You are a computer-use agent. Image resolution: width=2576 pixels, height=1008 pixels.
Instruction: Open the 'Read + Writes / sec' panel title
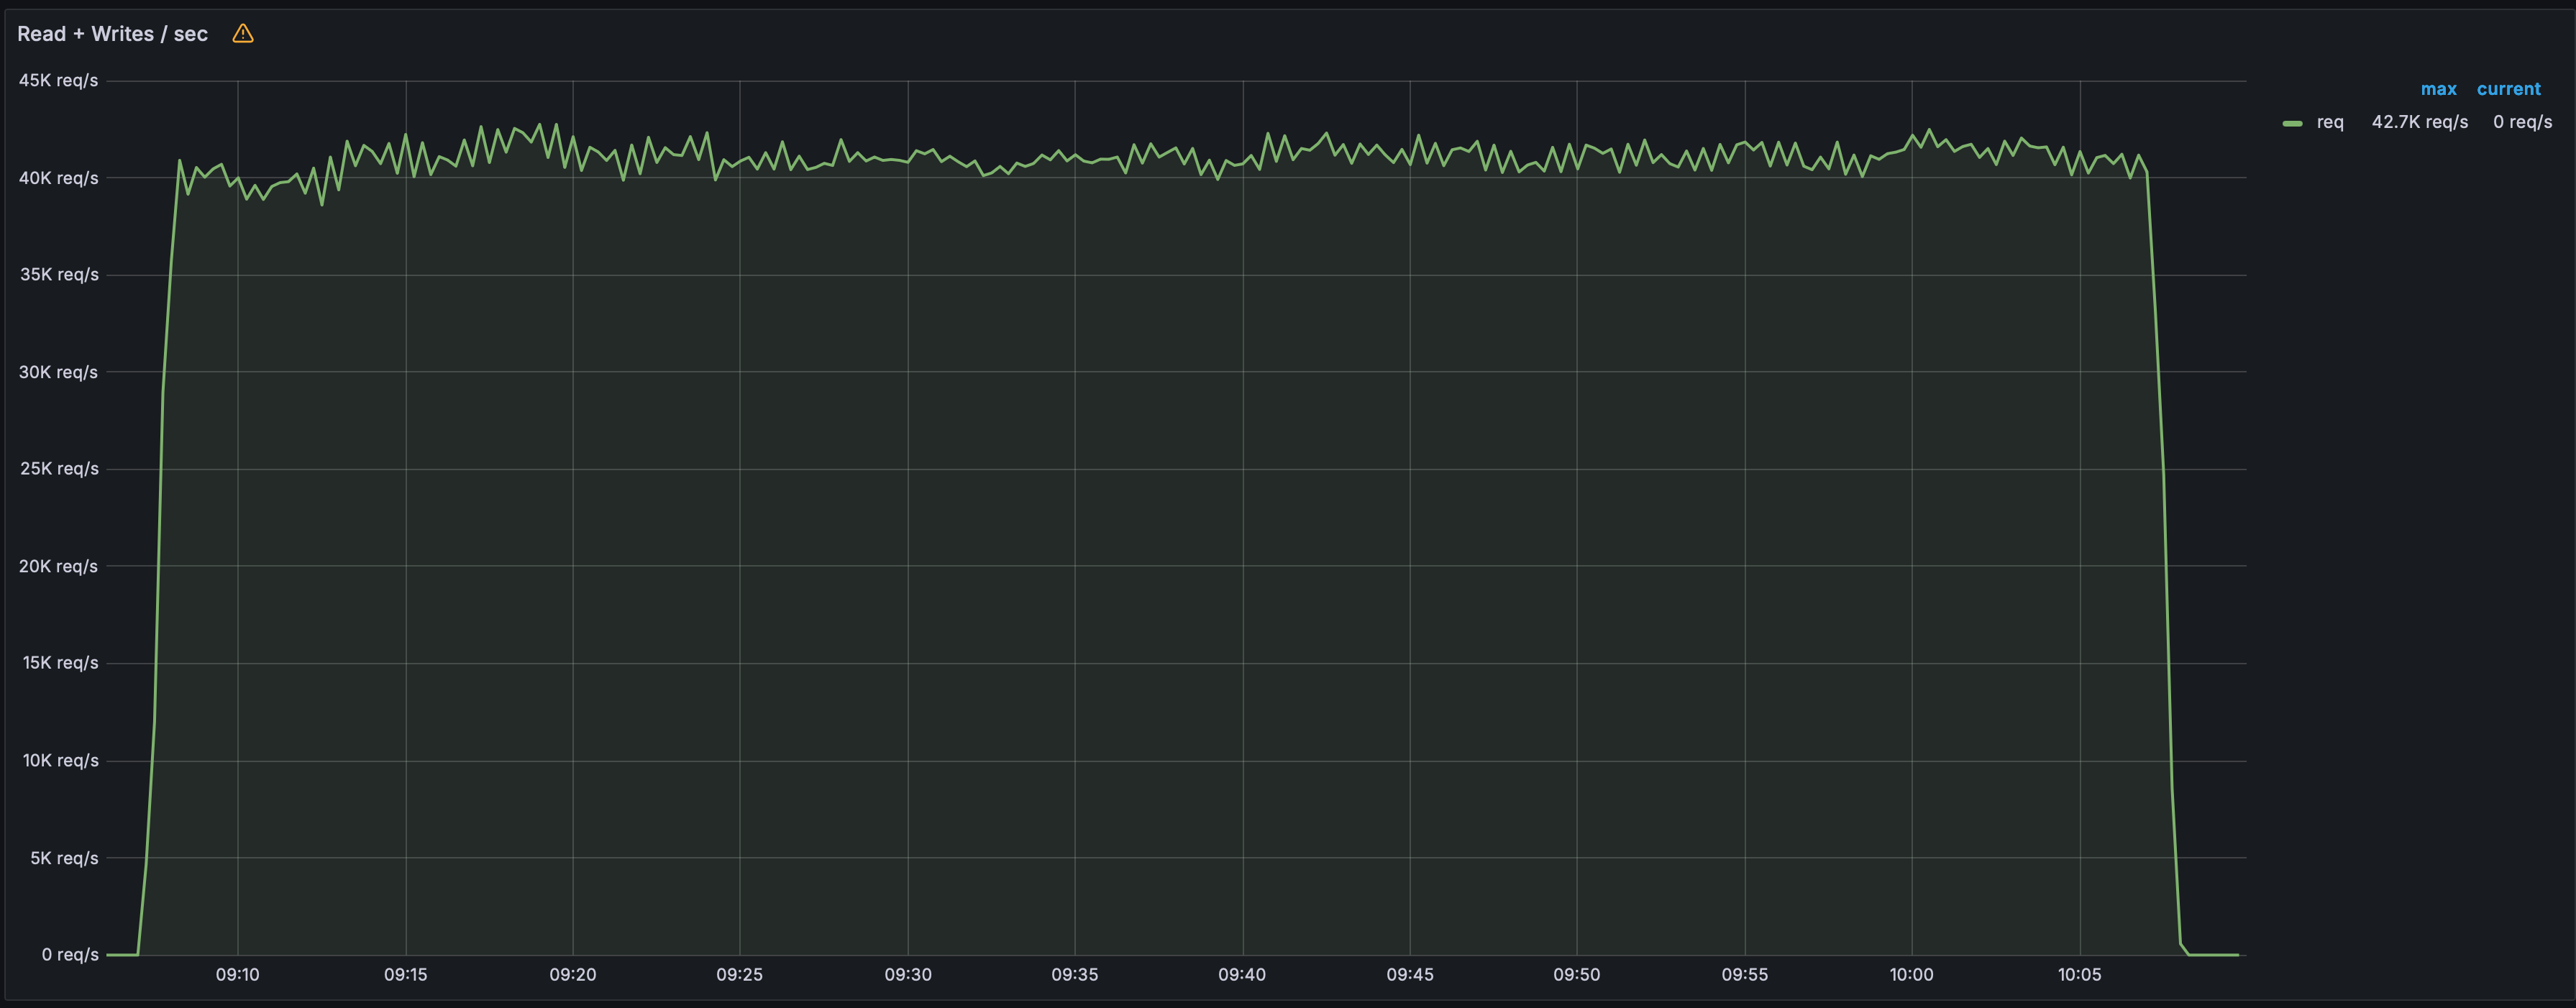point(112,34)
